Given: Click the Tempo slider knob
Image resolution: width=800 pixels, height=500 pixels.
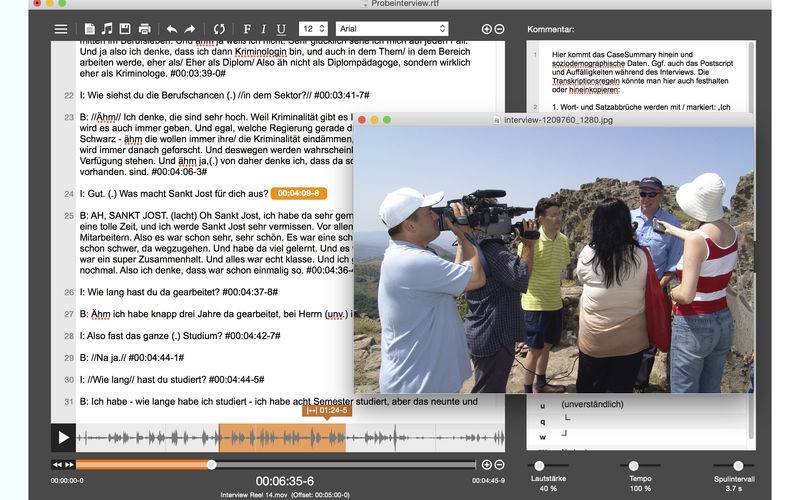Looking at the screenshot, I should (x=632, y=465).
